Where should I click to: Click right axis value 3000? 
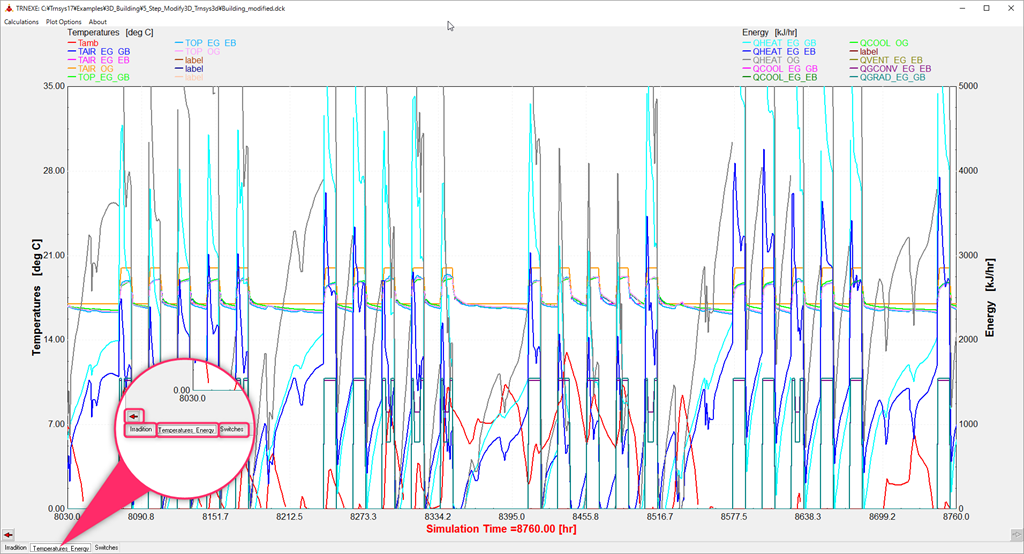click(x=968, y=255)
